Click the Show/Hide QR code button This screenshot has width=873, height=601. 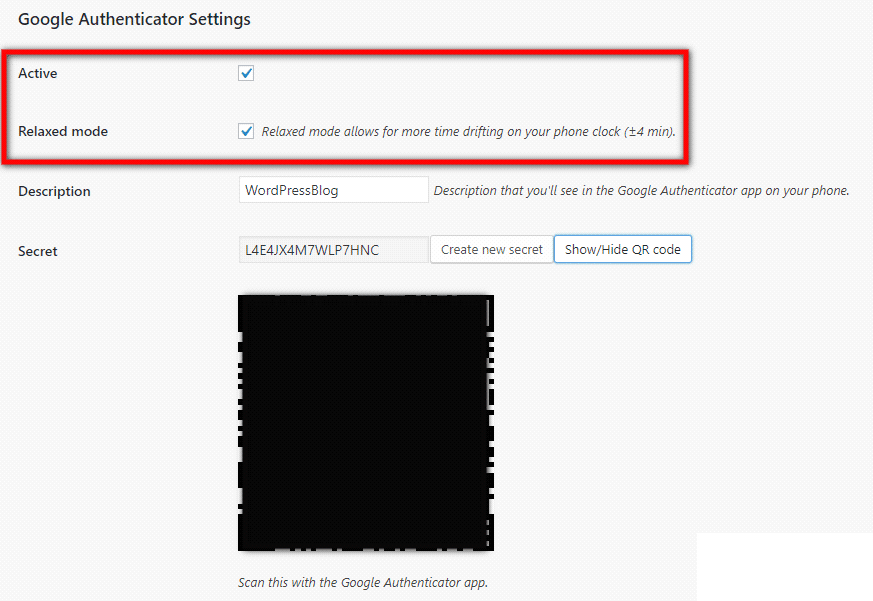[622, 250]
